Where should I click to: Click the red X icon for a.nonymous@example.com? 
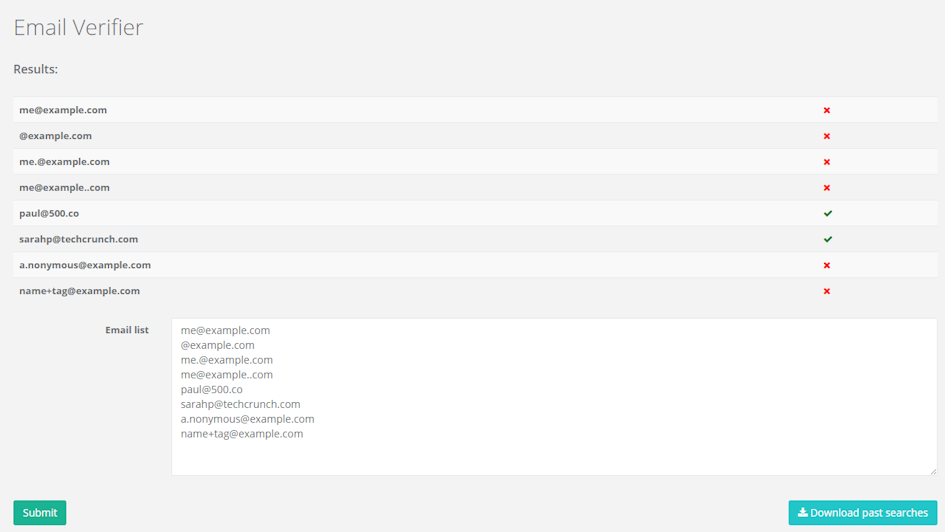(x=826, y=266)
